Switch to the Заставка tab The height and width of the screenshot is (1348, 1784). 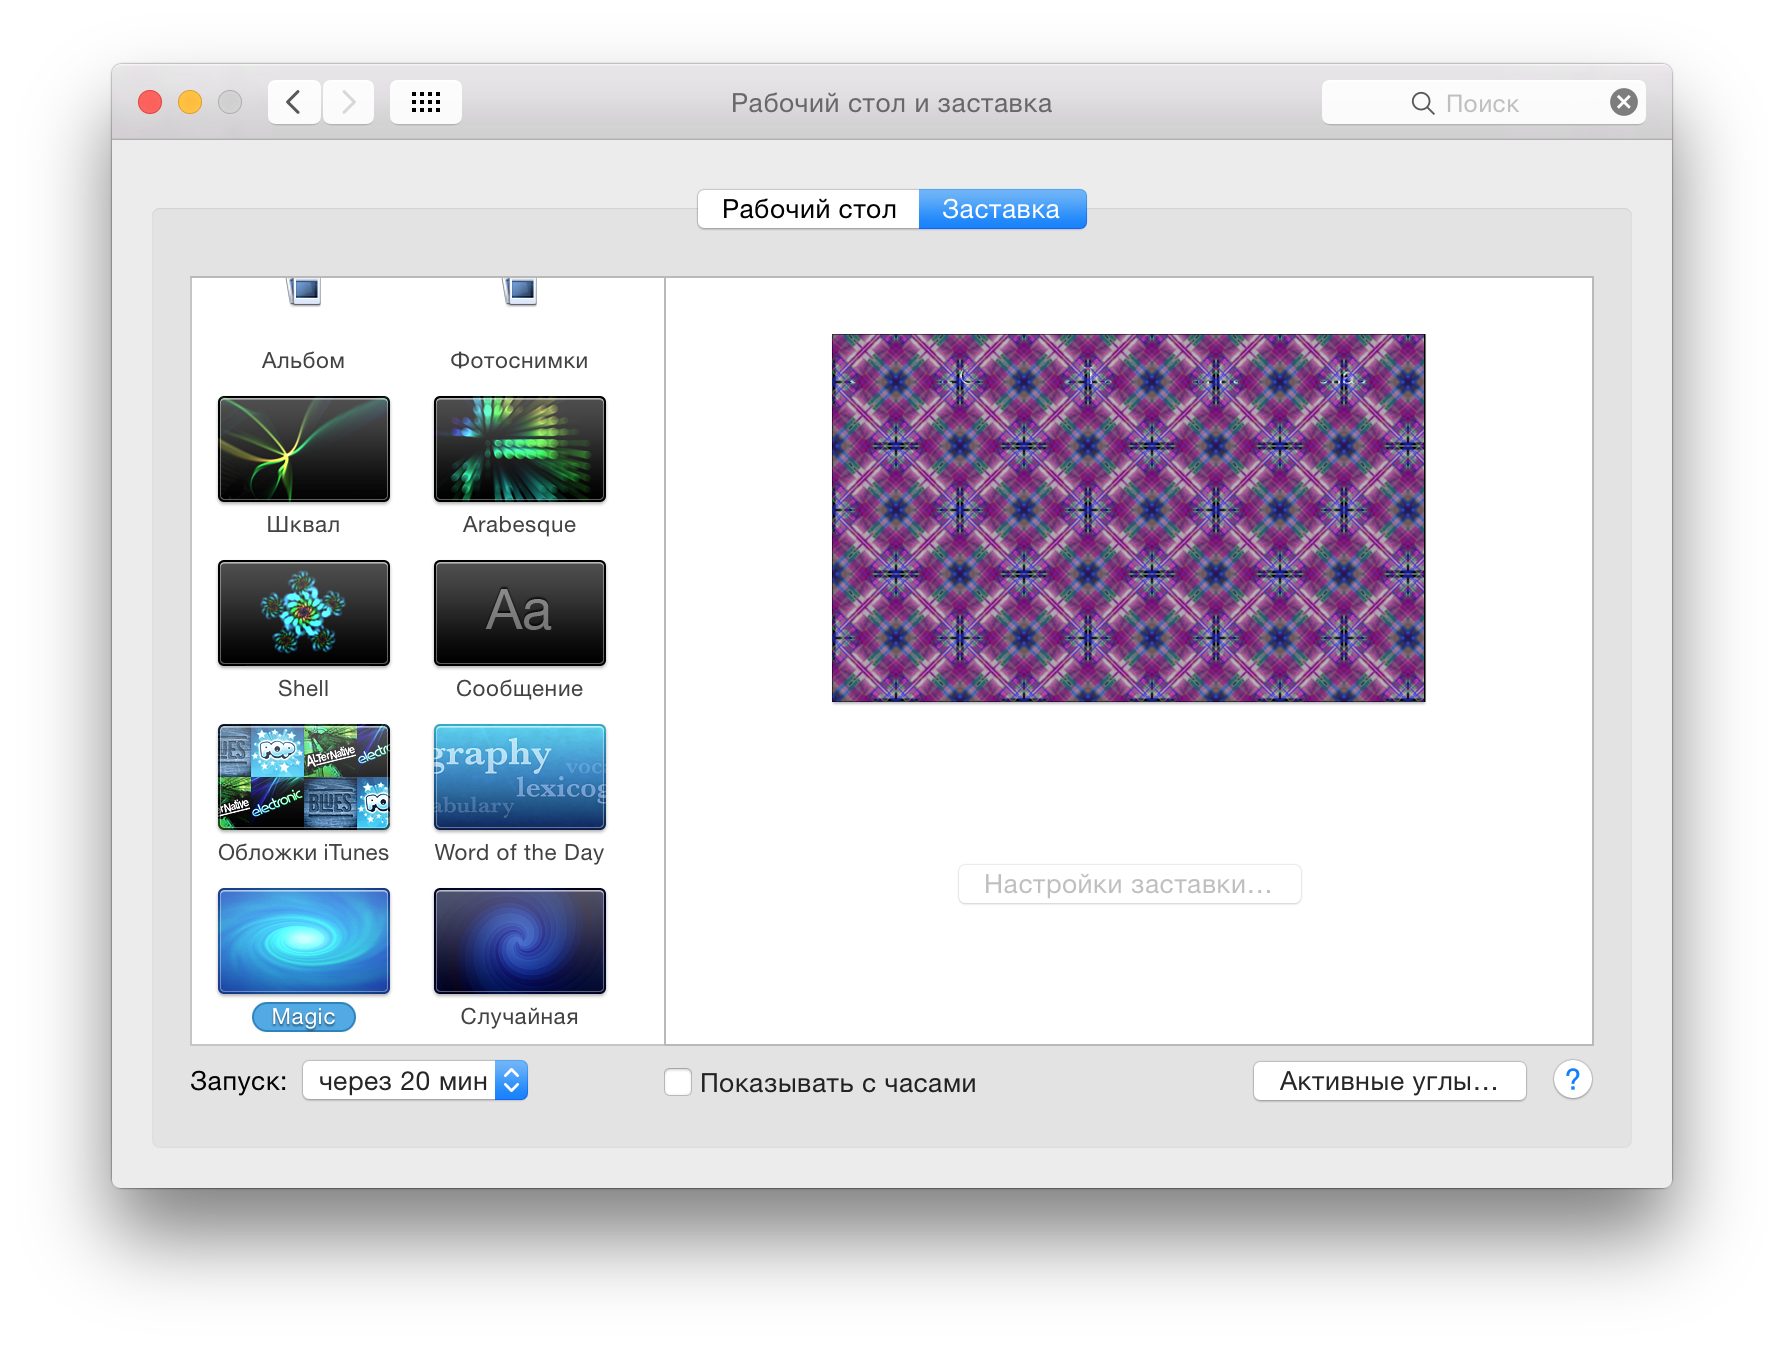pos(1002,209)
